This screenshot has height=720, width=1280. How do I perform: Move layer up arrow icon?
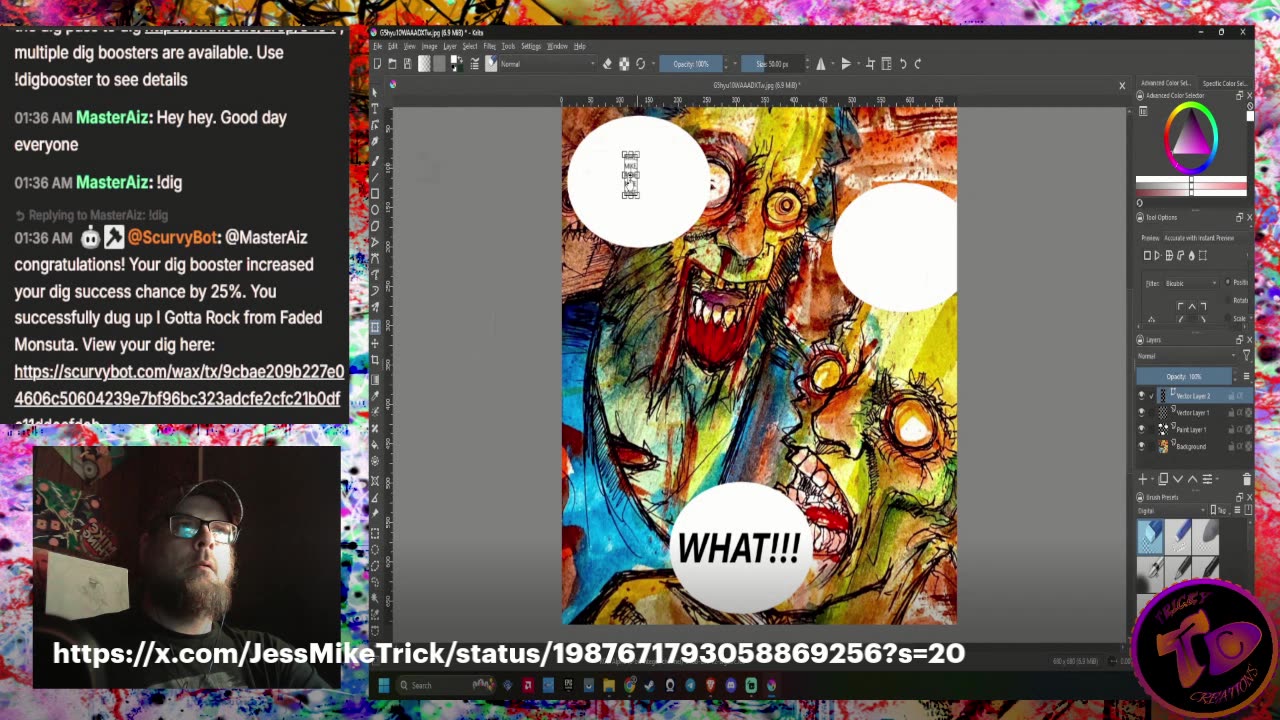point(1192,479)
